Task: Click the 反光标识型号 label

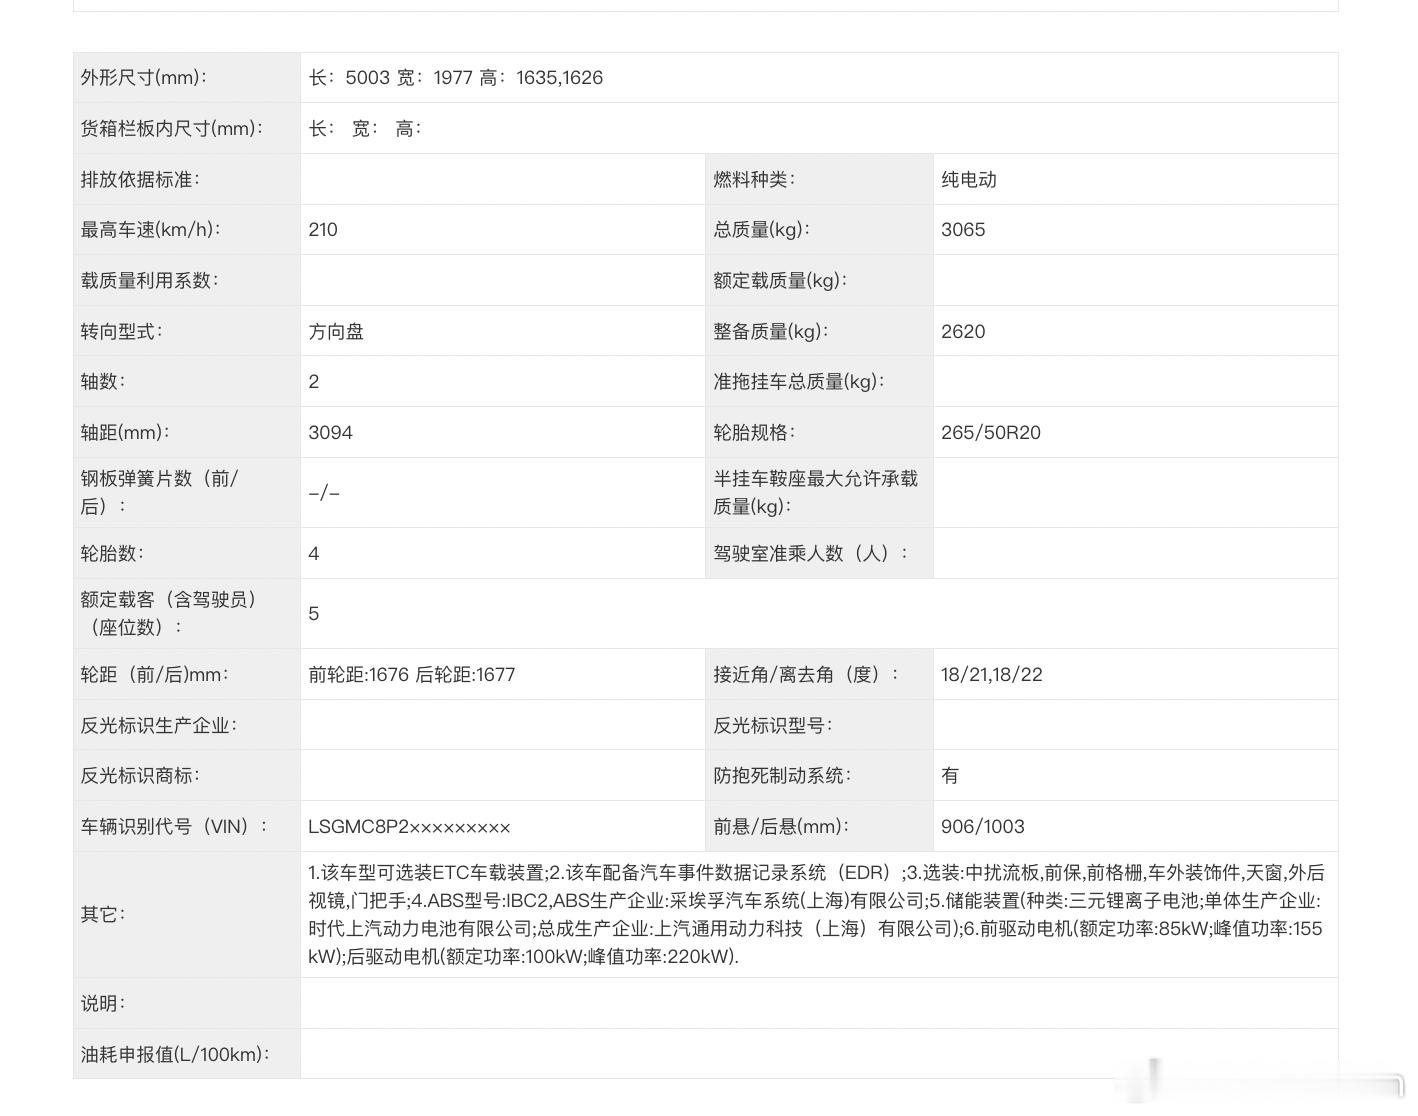Action: pos(773,726)
